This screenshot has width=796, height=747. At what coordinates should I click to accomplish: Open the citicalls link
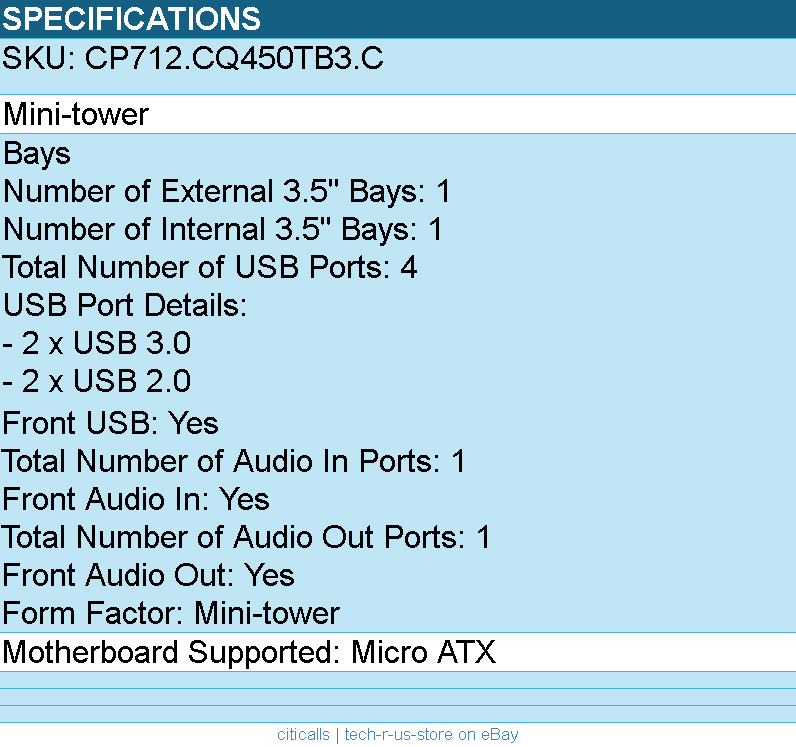pyautogui.click(x=303, y=735)
